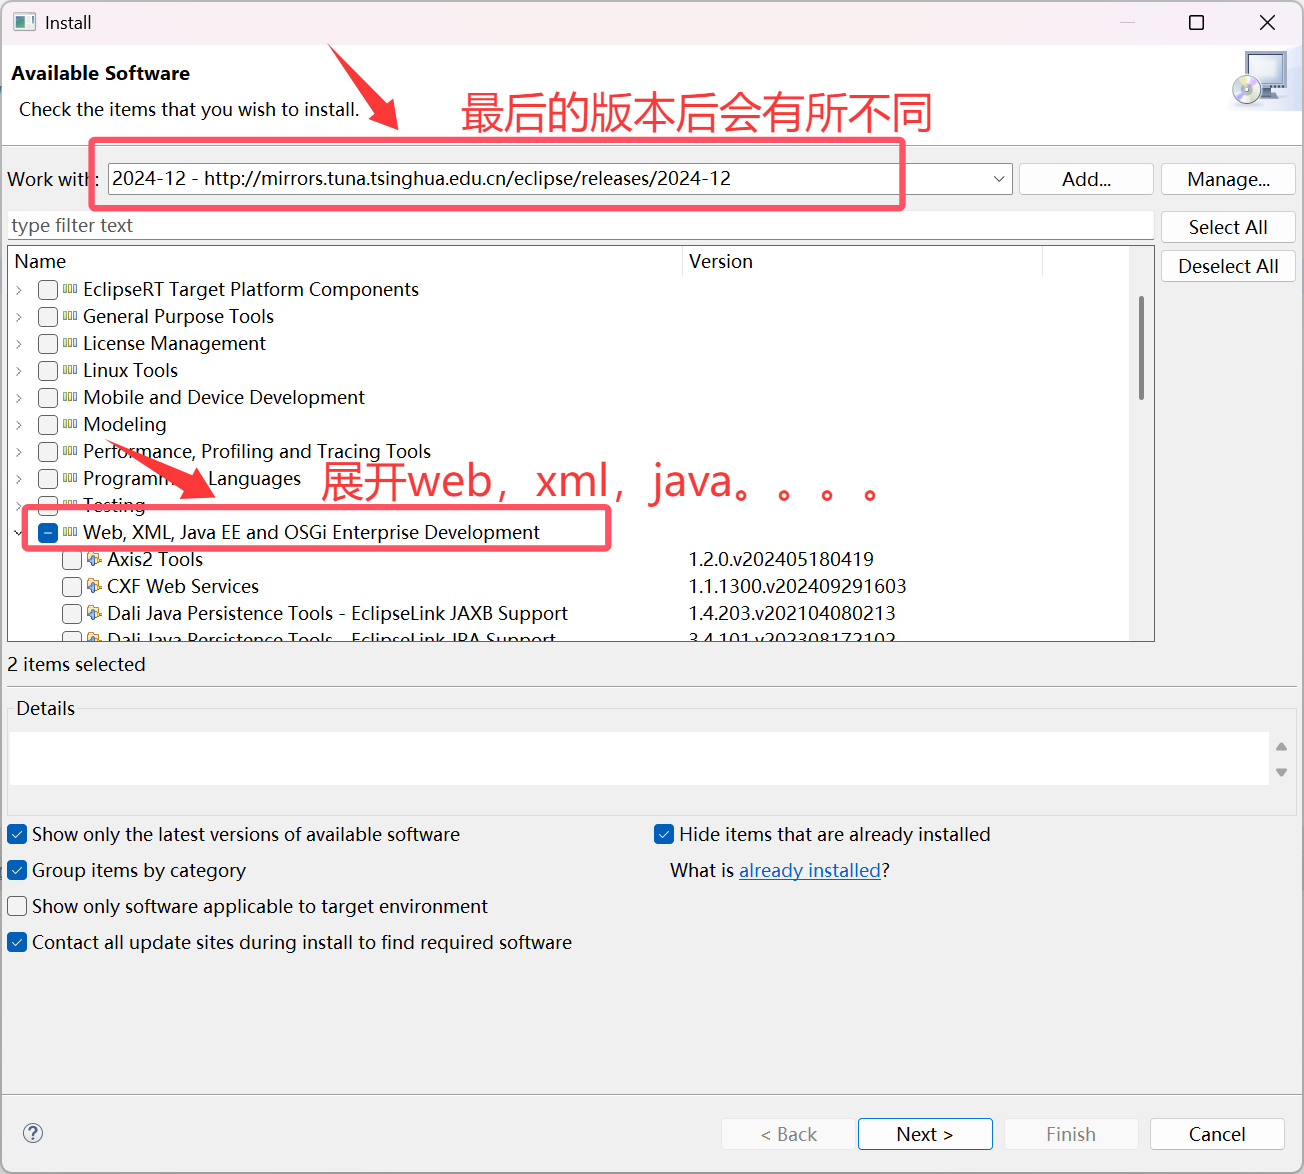Collapse Web, XML, Java EE category

tap(19, 533)
